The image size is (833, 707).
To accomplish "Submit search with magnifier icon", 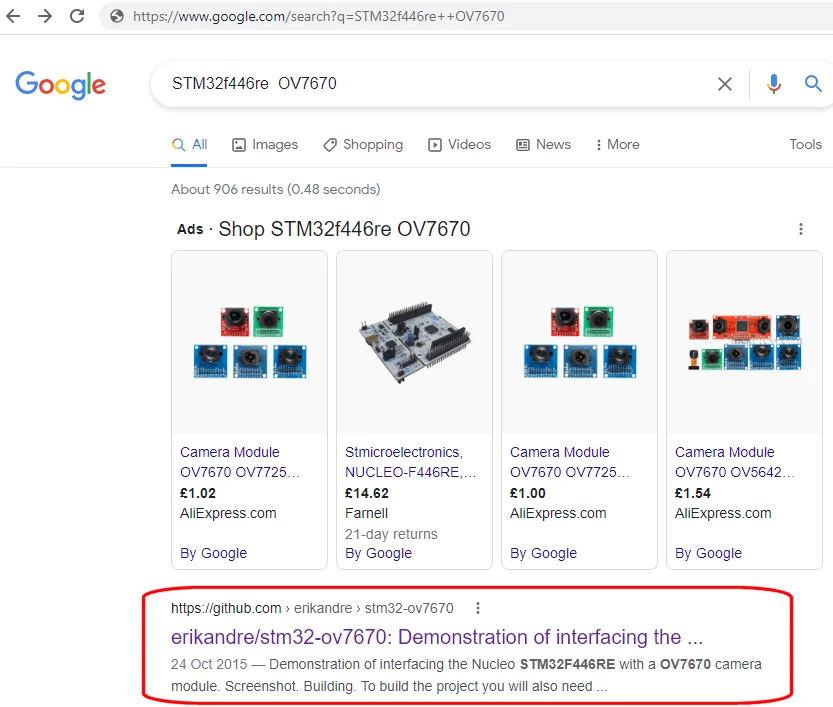I will tap(813, 83).
